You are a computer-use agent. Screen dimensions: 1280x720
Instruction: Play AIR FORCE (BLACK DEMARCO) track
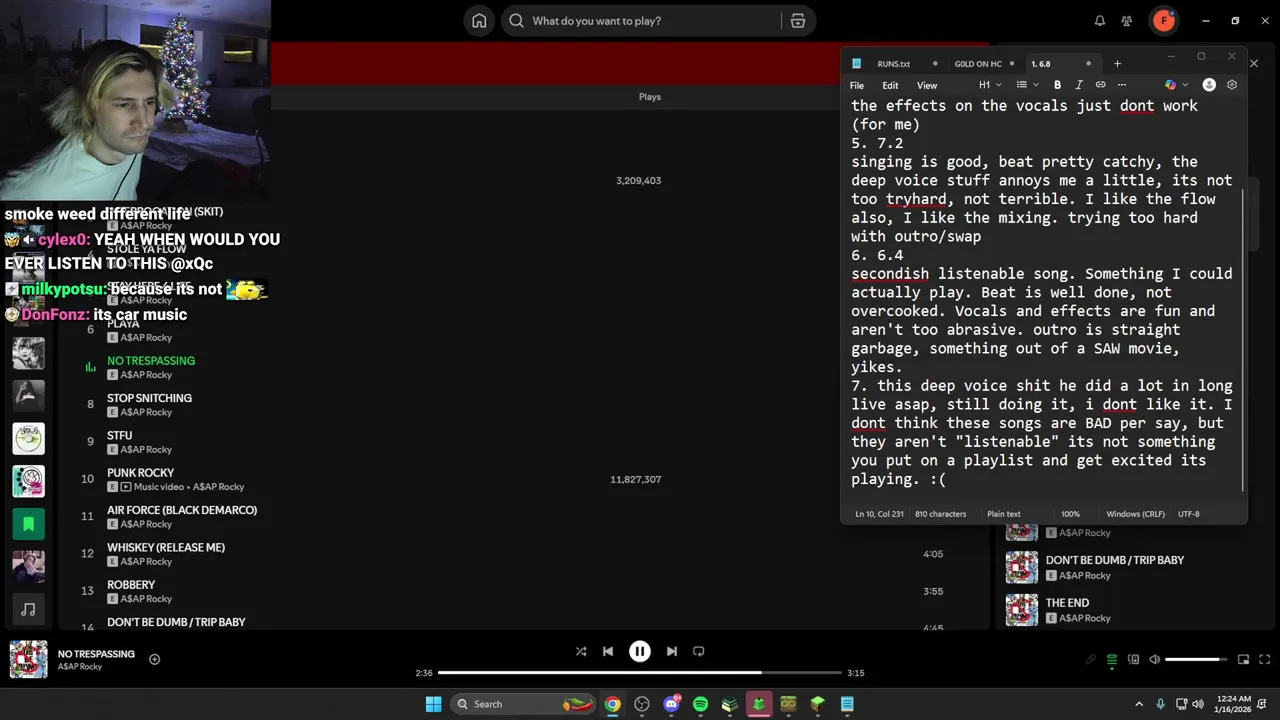click(x=182, y=510)
